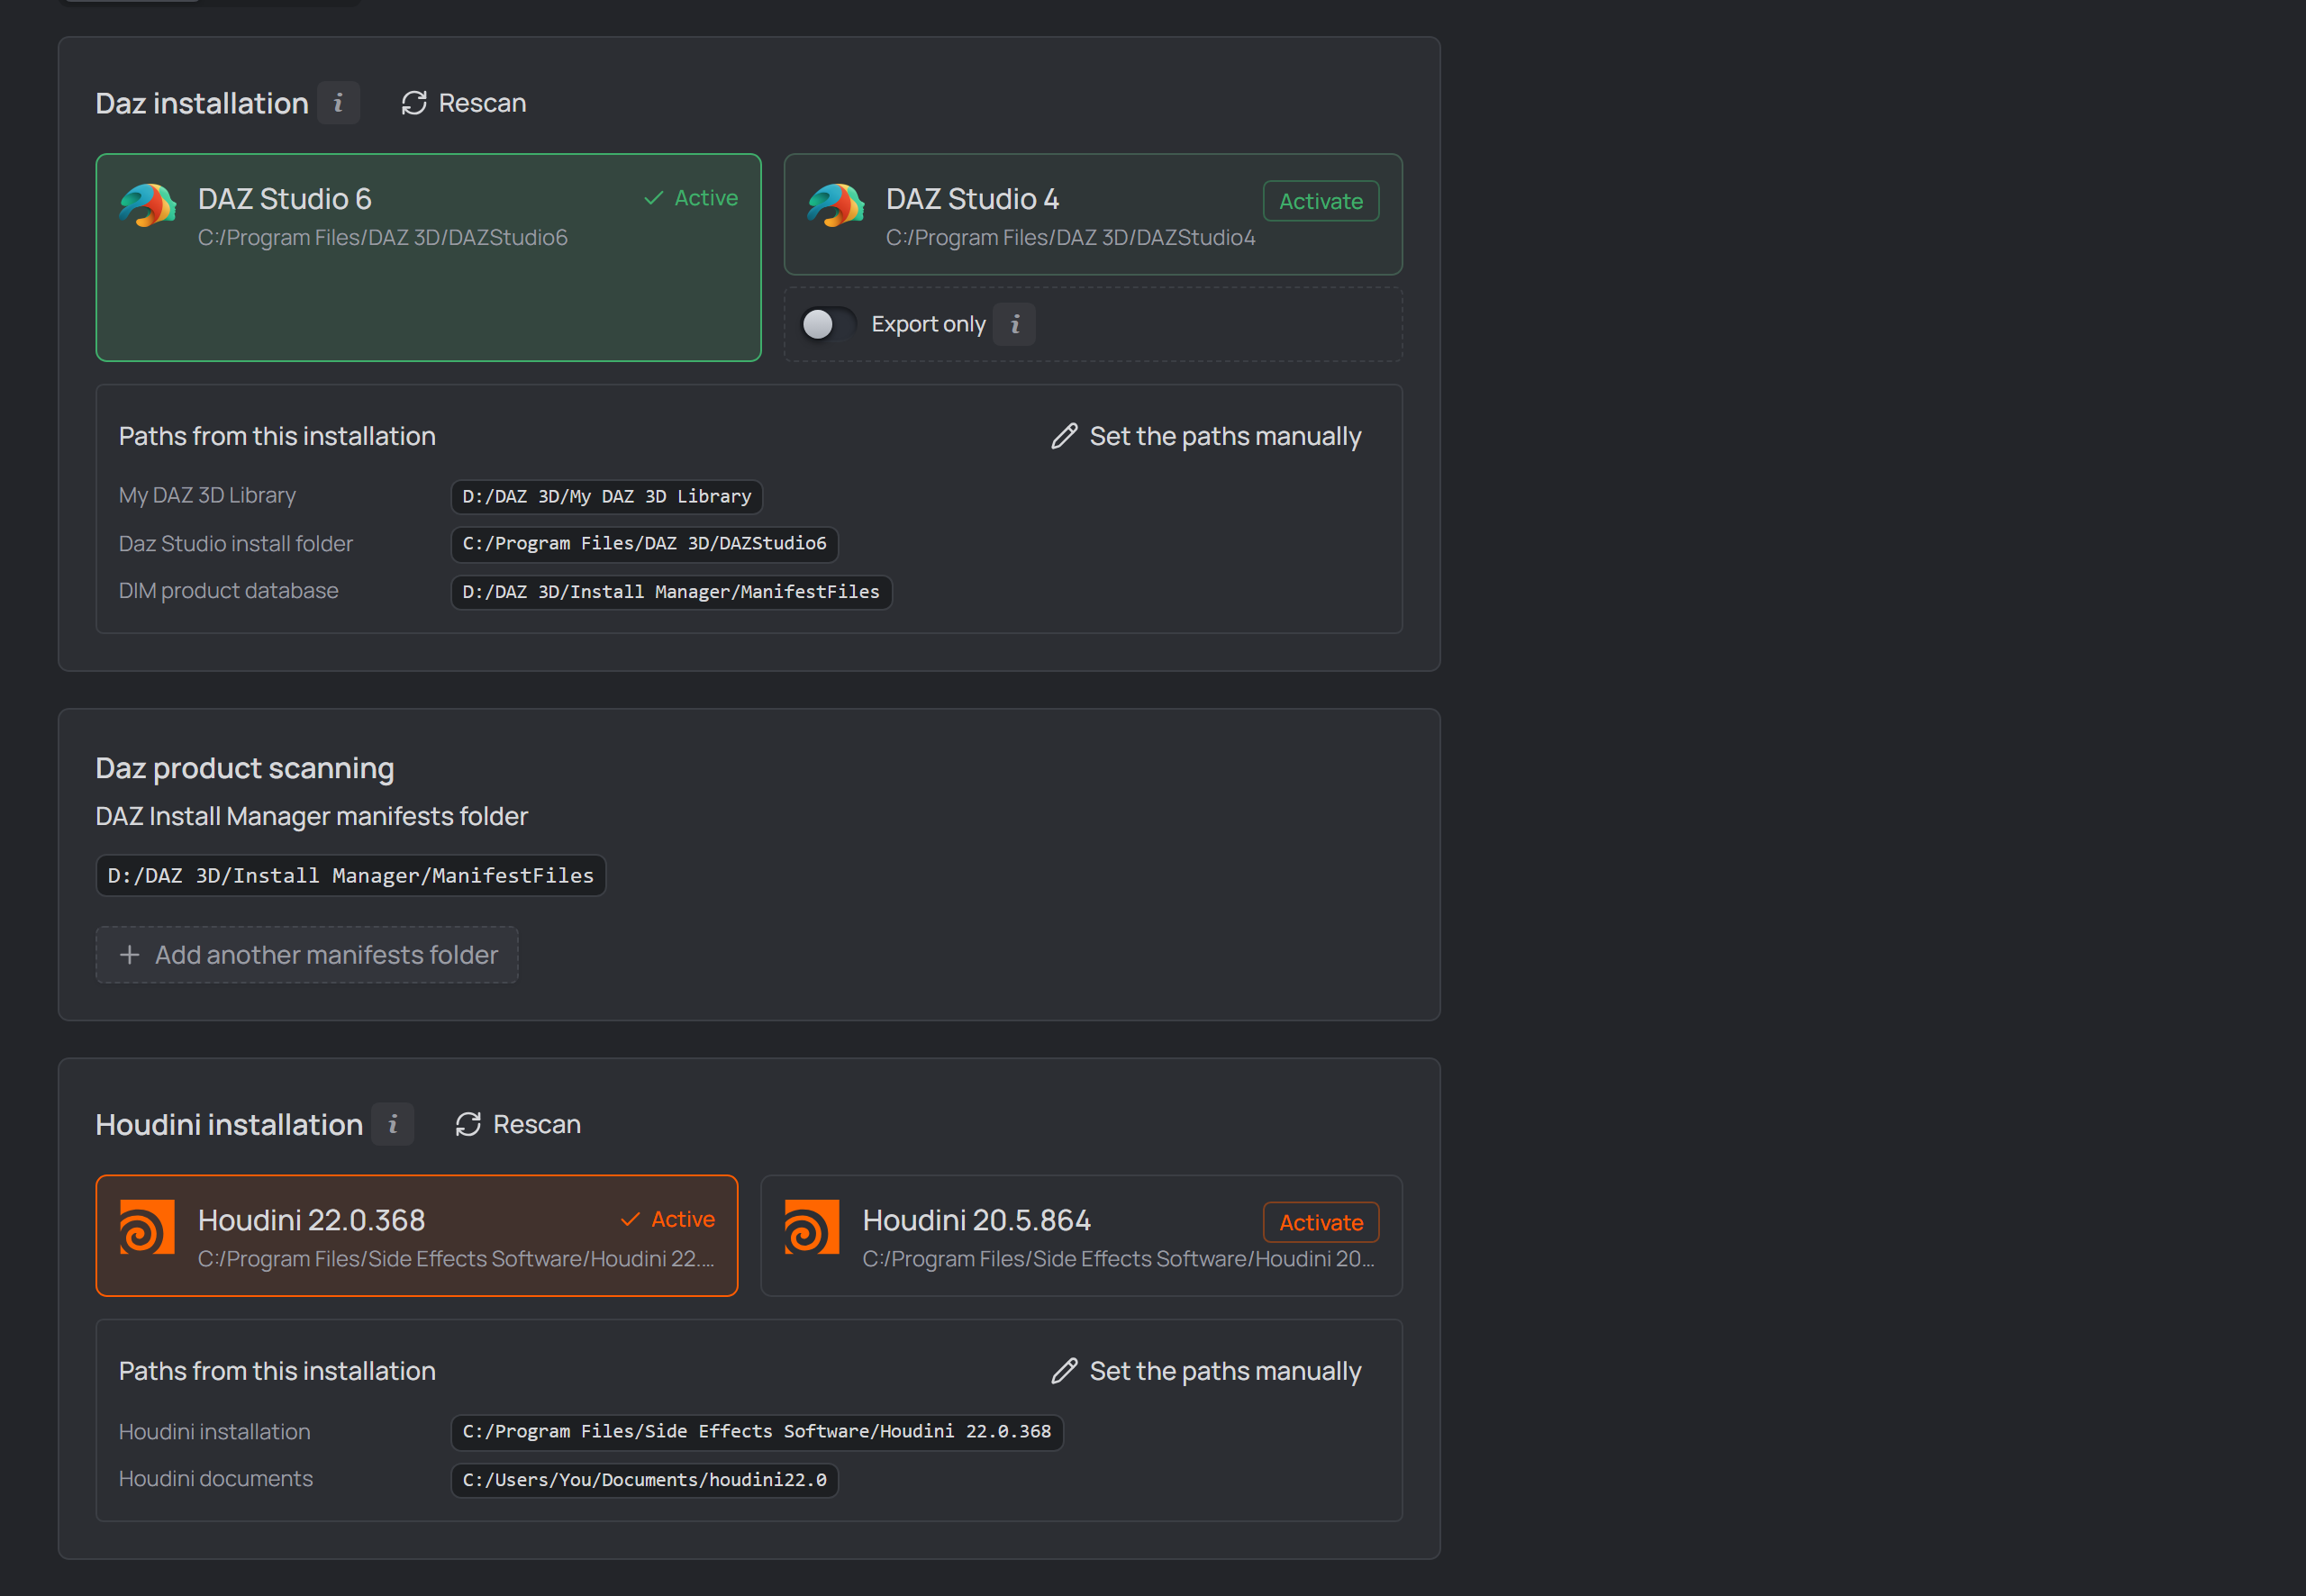Screen dimensions: 2306x1596
Task: Click the manifests folder path under Daz product scanning
Action: (351, 876)
